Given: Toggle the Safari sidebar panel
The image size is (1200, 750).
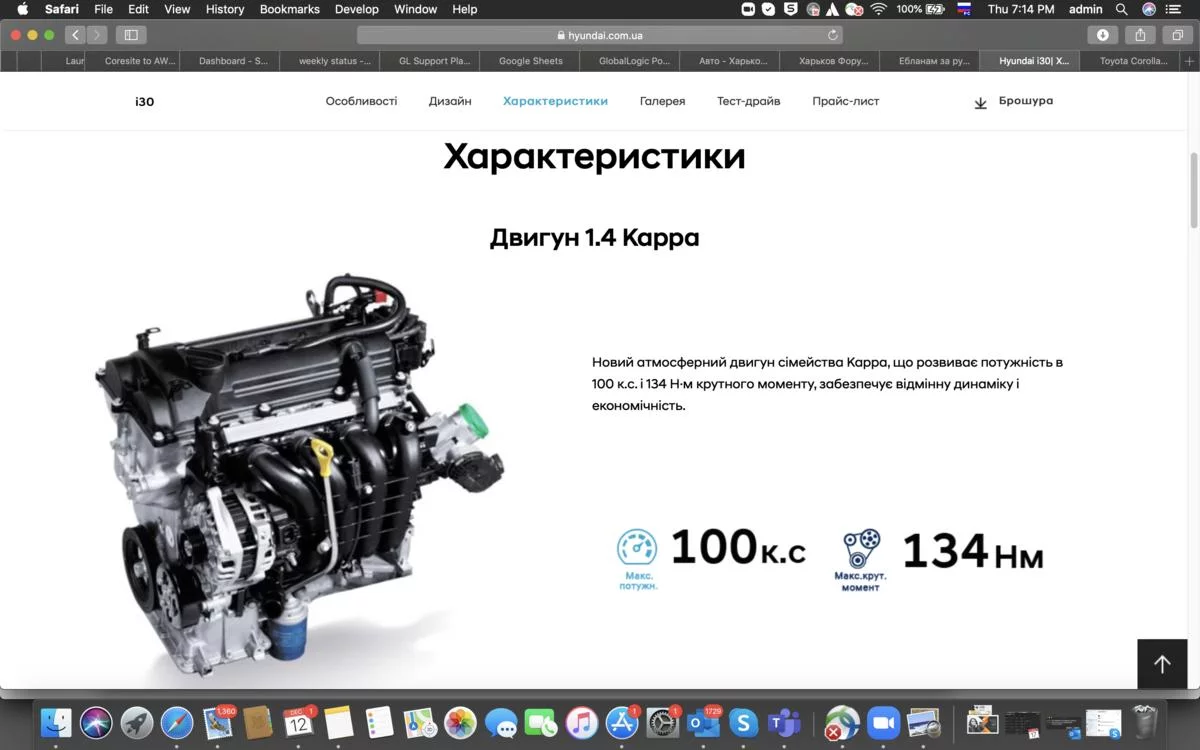Looking at the screenshot, I should 131,35.
